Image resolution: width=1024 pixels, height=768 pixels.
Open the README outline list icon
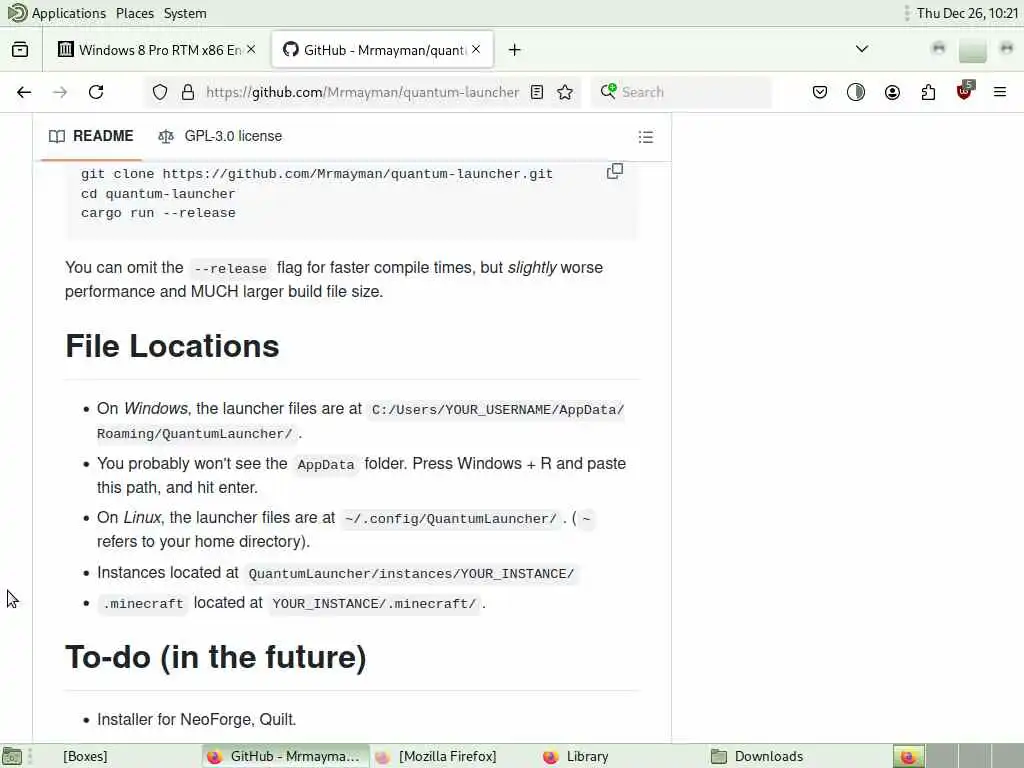coord(646,136)
